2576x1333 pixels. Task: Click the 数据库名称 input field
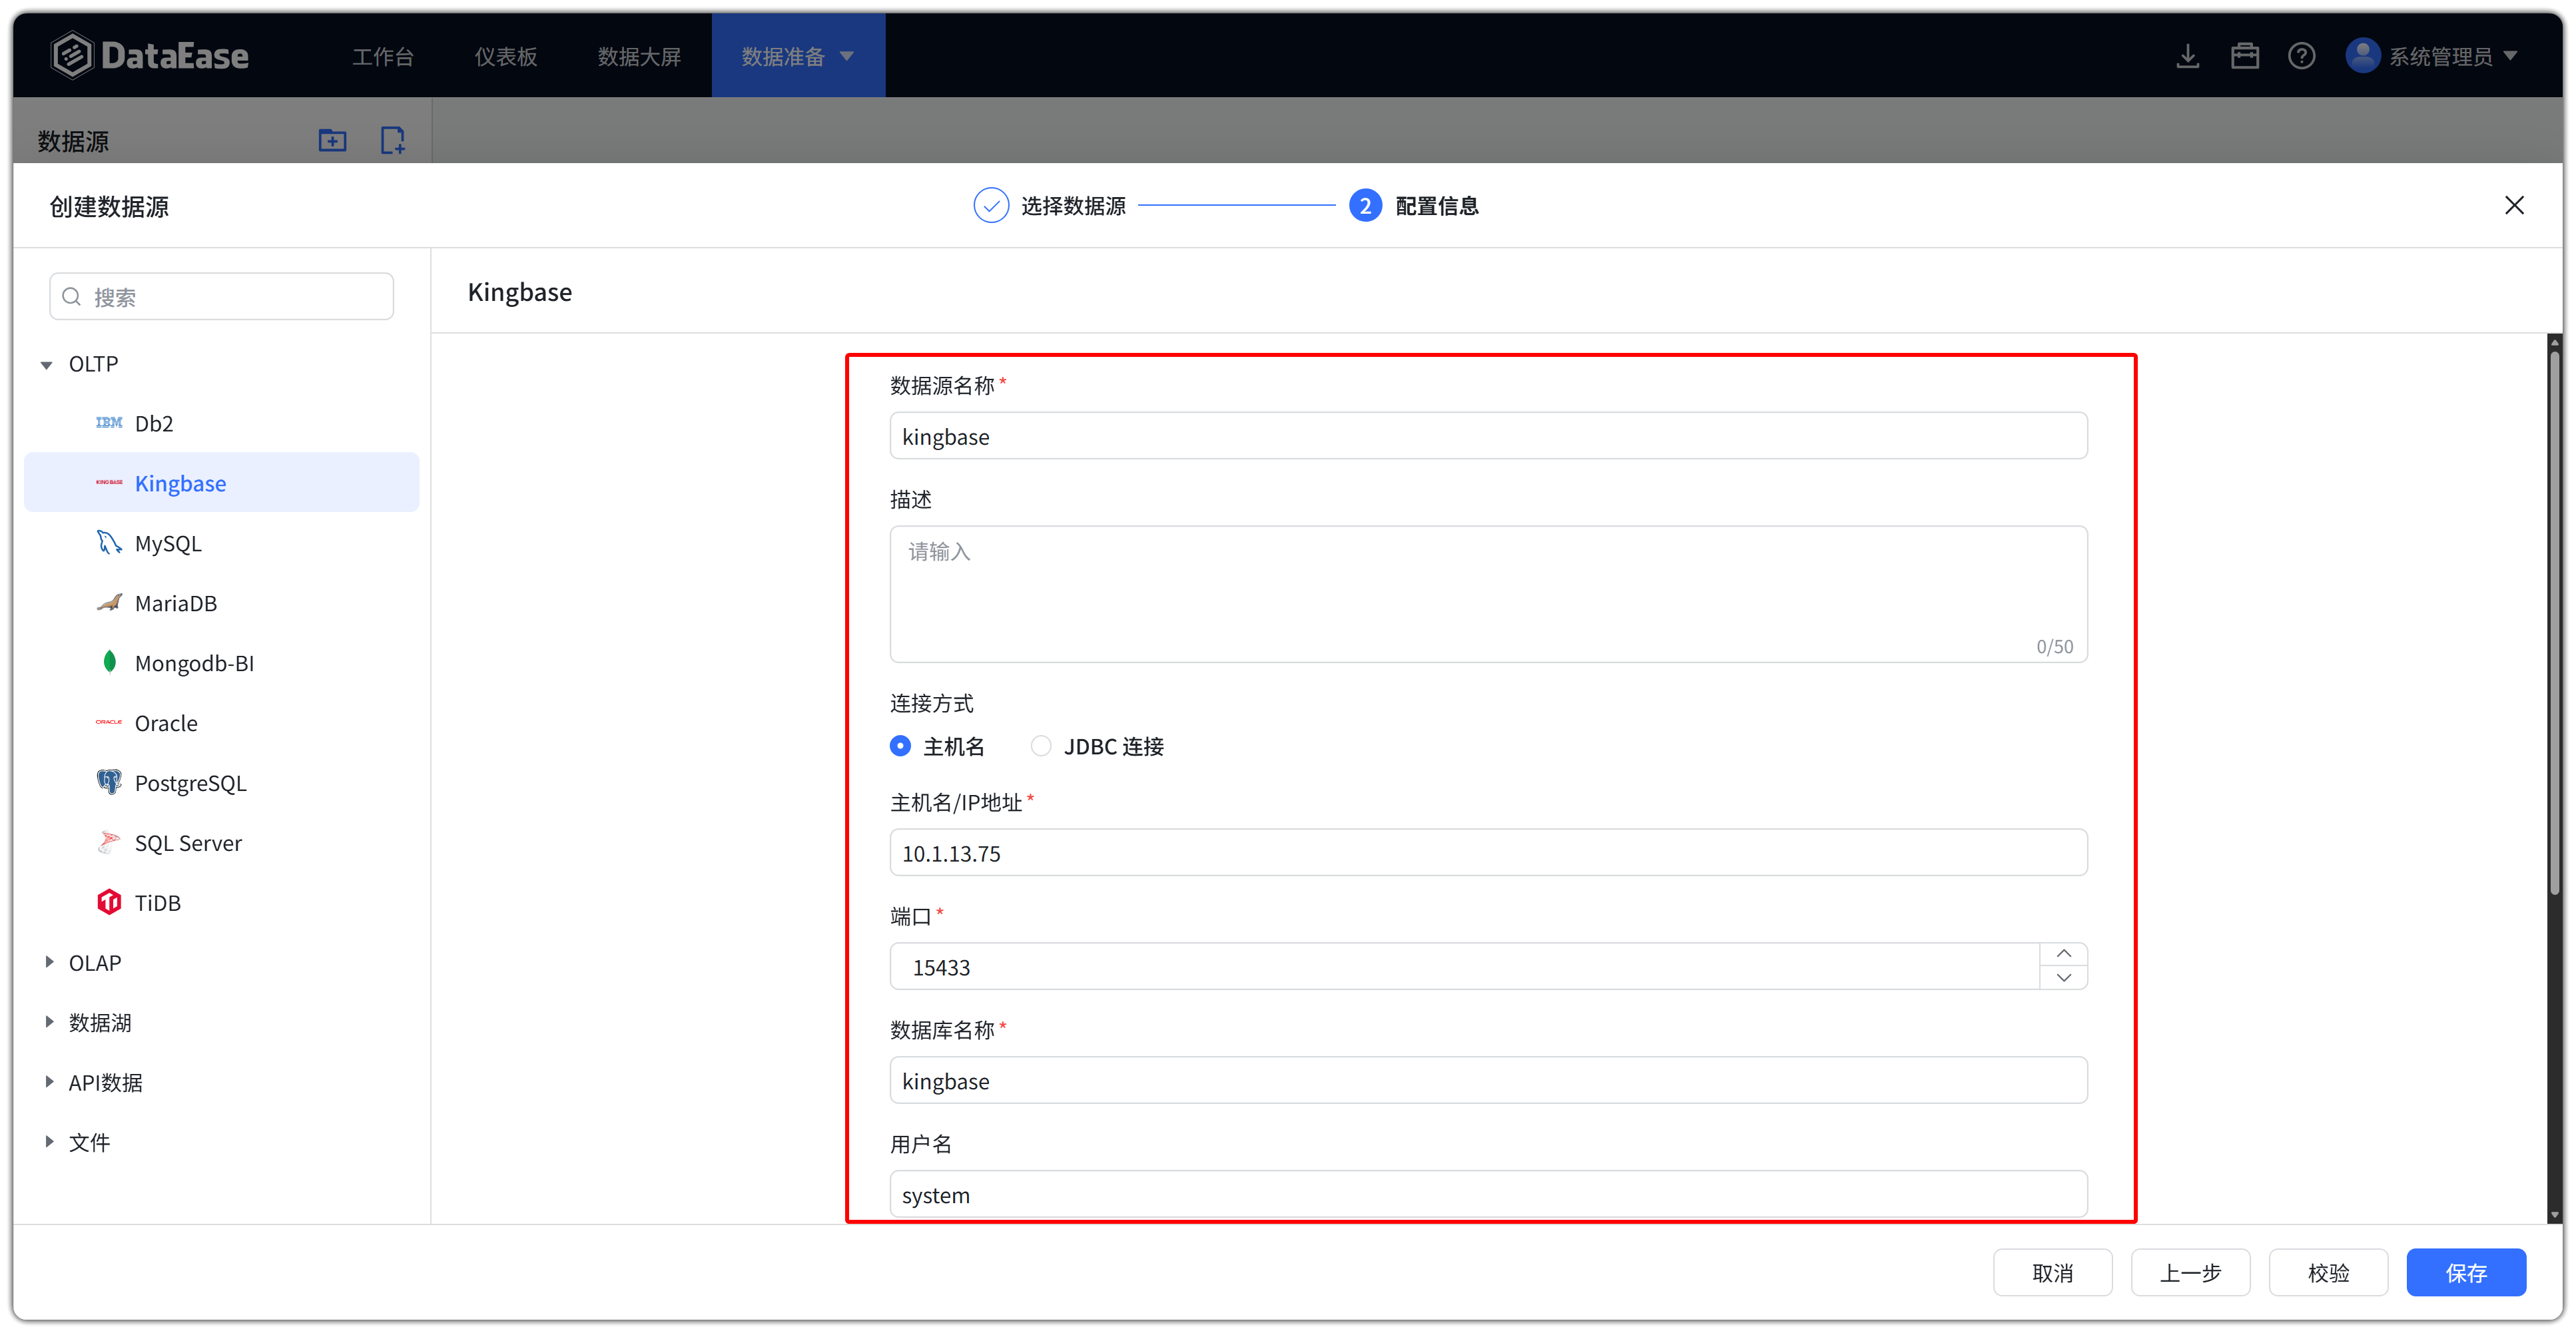(1488, 1080)
